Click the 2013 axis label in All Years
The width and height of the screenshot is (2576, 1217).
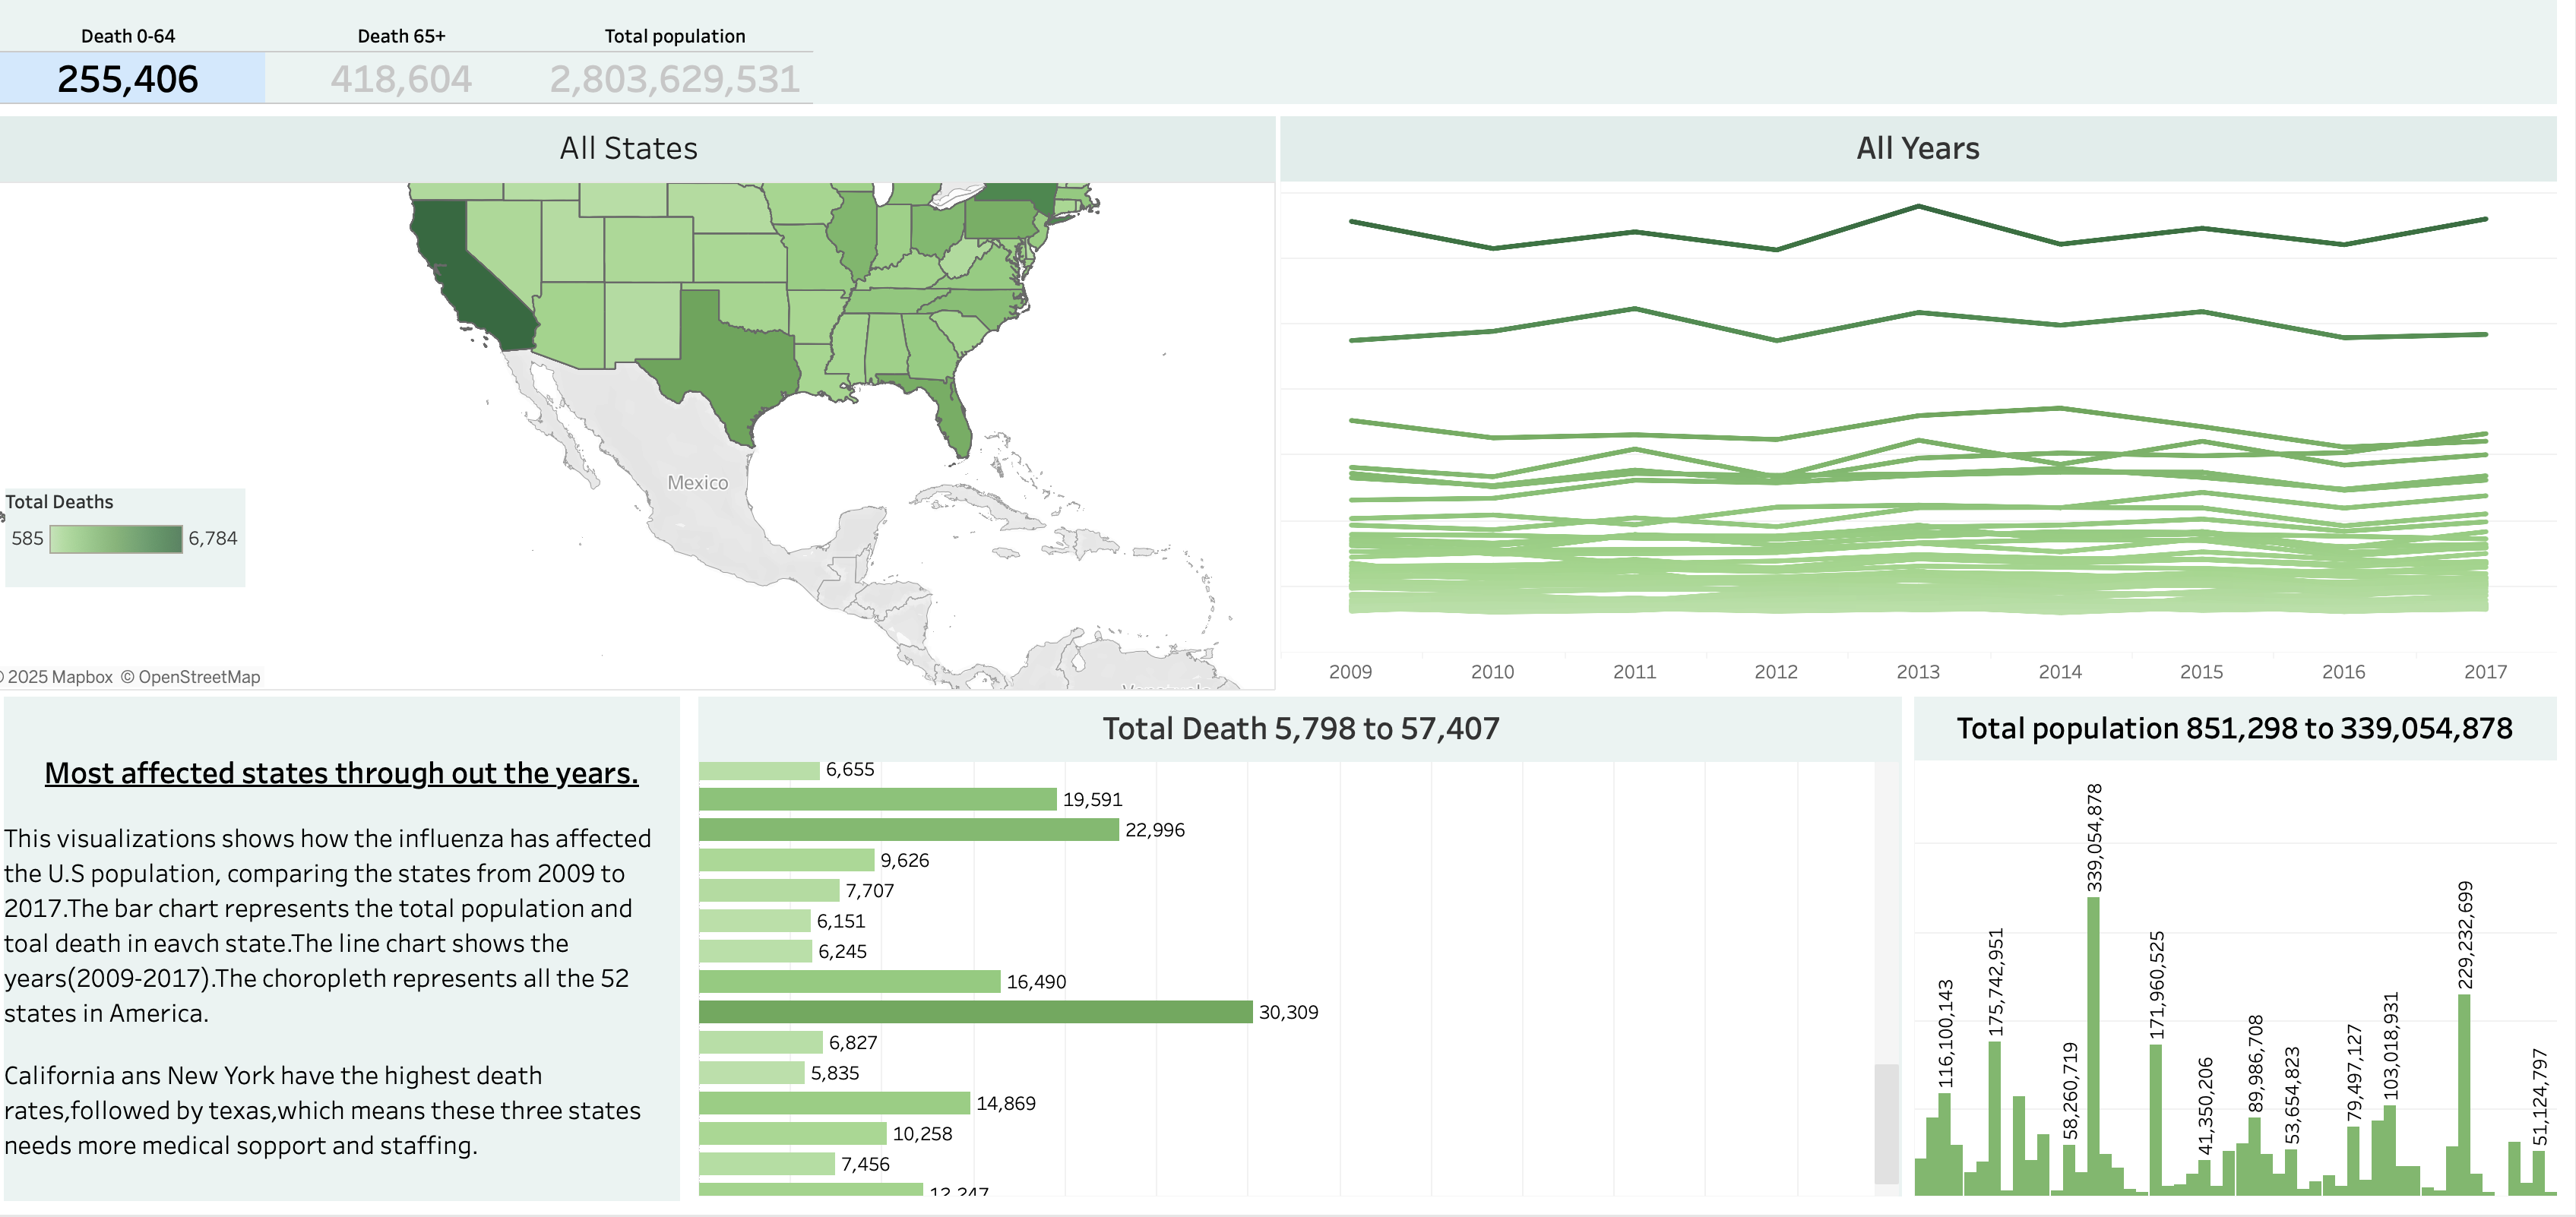coord(1919,672)
